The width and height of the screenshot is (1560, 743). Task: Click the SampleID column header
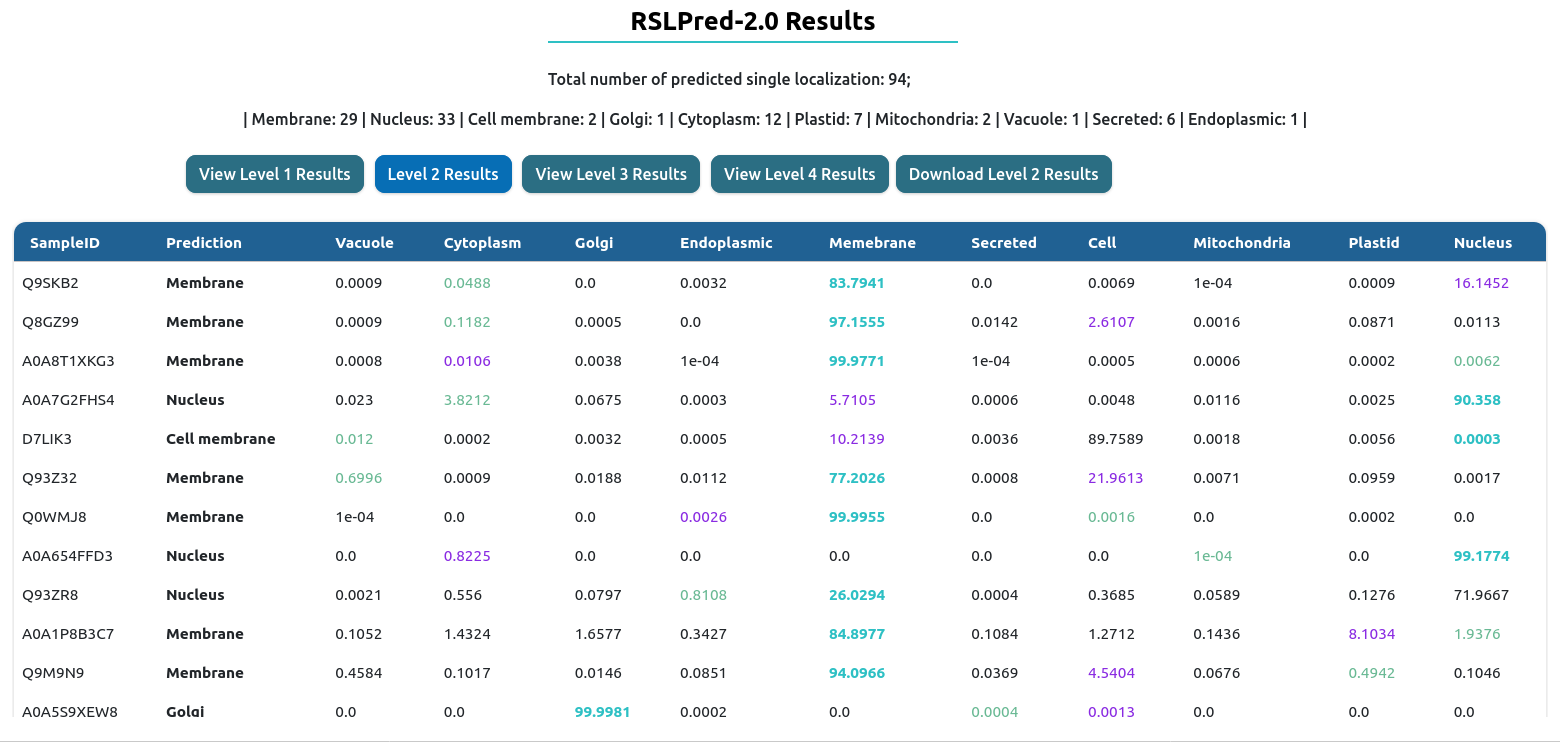point(65,243)
